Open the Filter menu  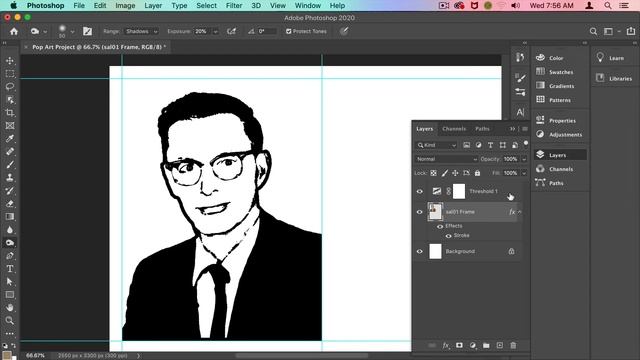[x=234, y=6]
